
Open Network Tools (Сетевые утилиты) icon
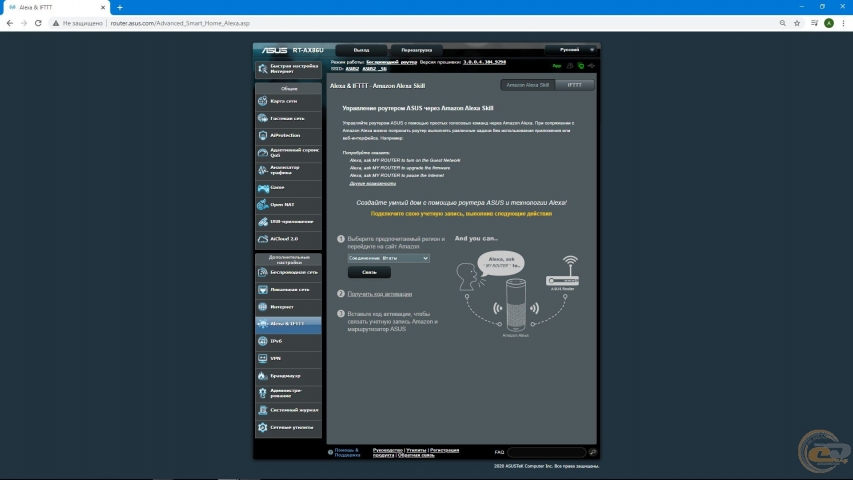click(x=263, y=427)
